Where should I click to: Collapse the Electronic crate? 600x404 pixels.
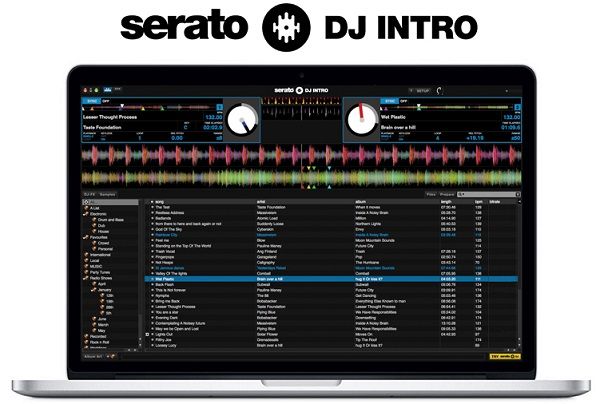coord(86,214)
